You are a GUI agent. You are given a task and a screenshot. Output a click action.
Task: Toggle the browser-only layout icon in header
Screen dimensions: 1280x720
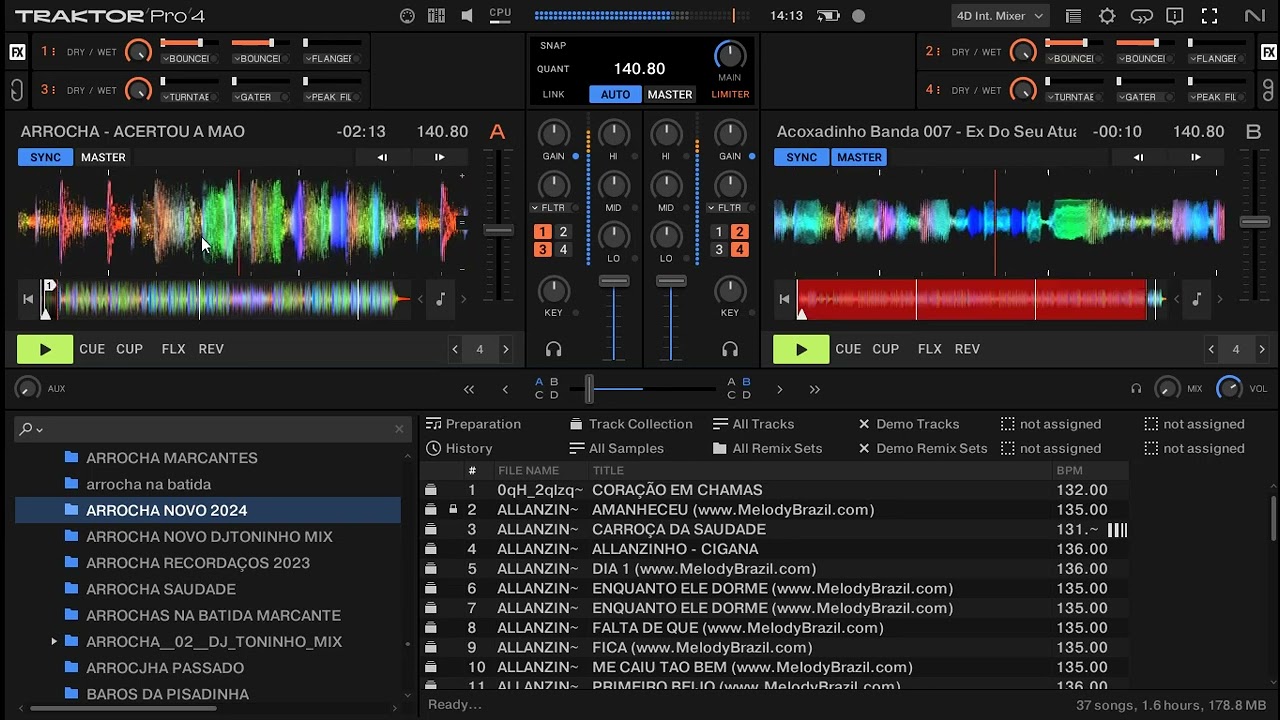[1073, 16]
